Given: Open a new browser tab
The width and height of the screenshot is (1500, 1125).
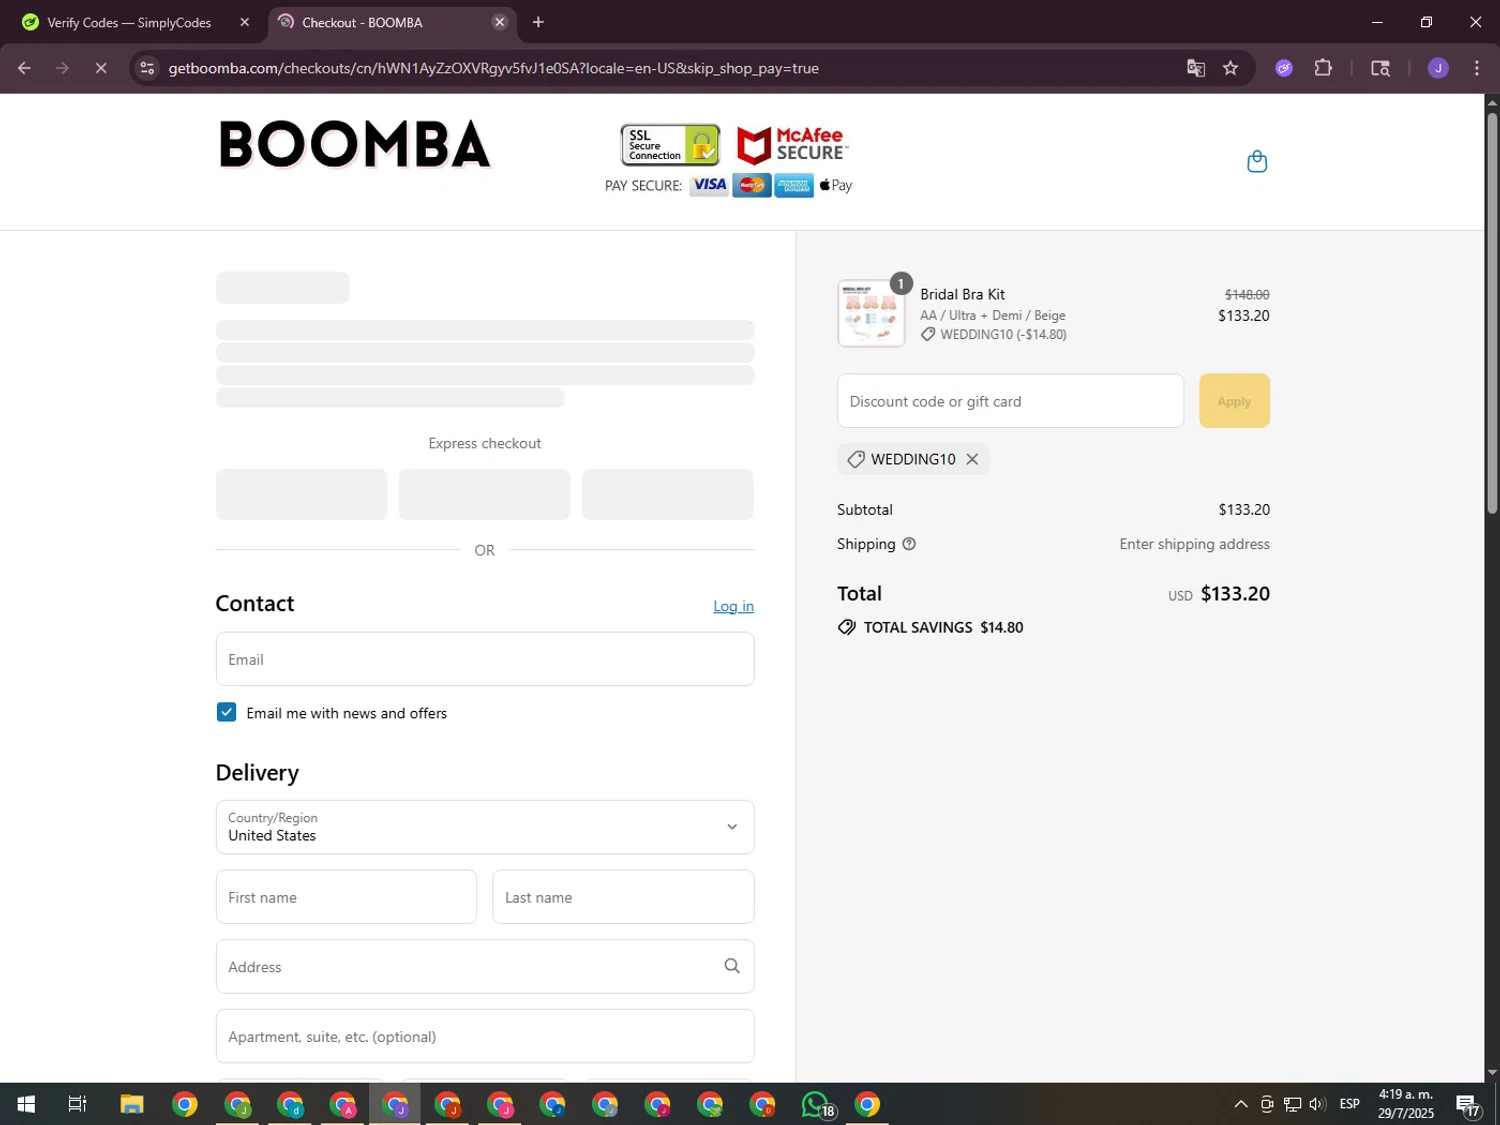Looking at the screenshot, I should click(x=538, y=22).
